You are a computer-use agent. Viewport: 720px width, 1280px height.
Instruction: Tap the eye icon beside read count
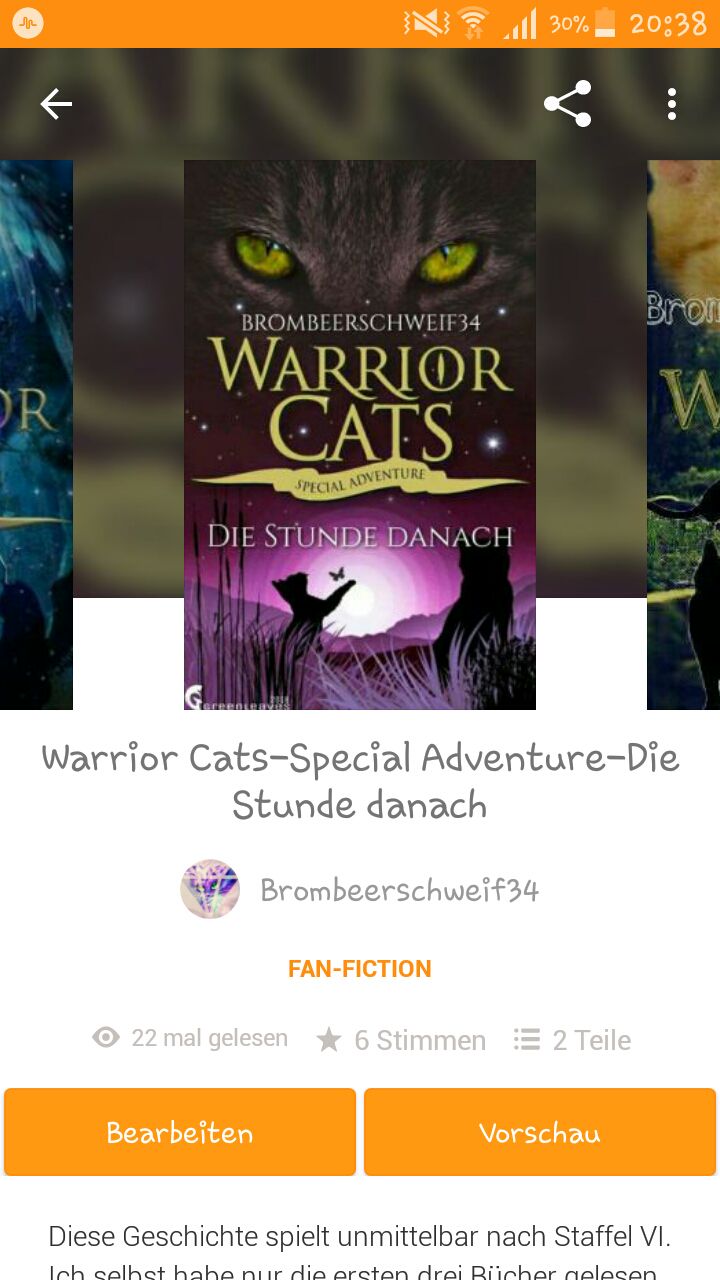pyautogui.click(x=106, y=1038)
